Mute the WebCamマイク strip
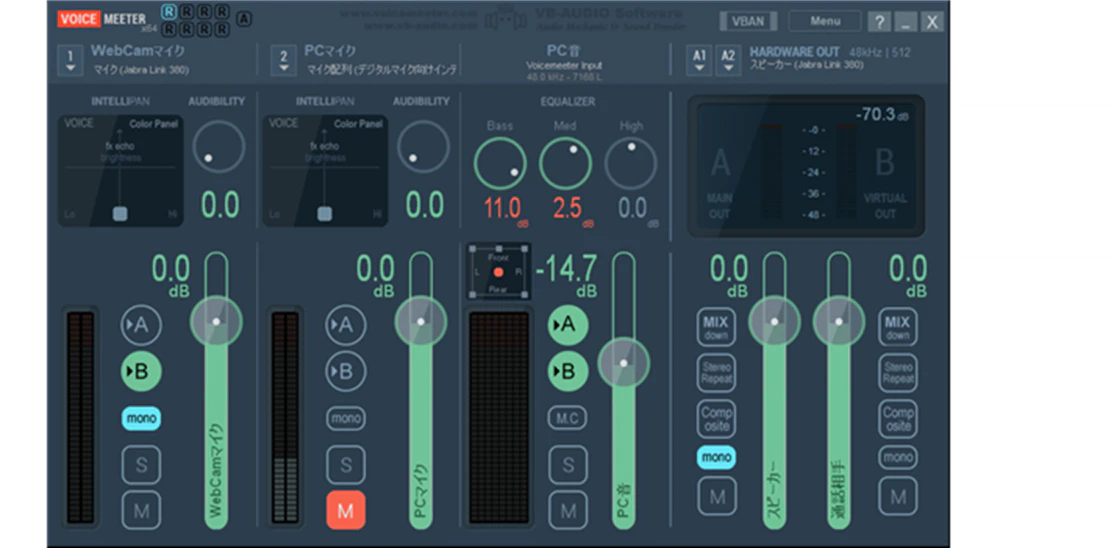Screen dimensions: 1114x548 pyautogui.click(x=141, y=510)
